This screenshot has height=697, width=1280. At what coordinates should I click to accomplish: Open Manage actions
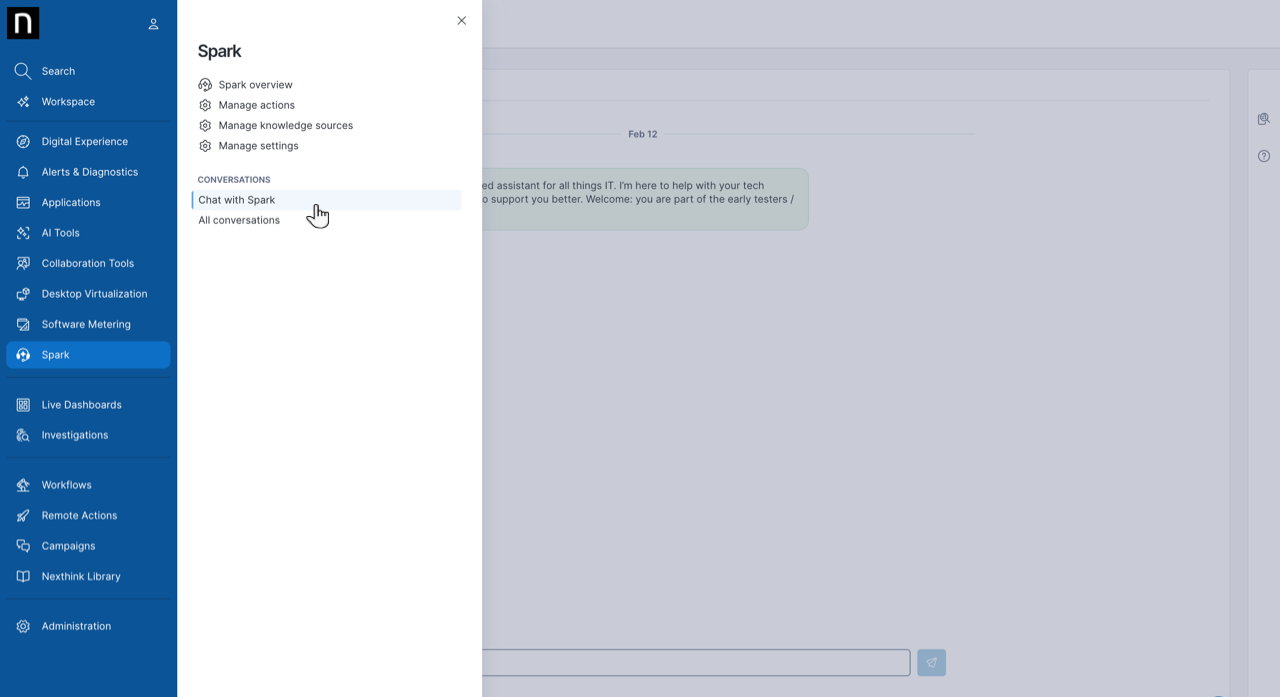pyautogui.click(x=256, y=105)
